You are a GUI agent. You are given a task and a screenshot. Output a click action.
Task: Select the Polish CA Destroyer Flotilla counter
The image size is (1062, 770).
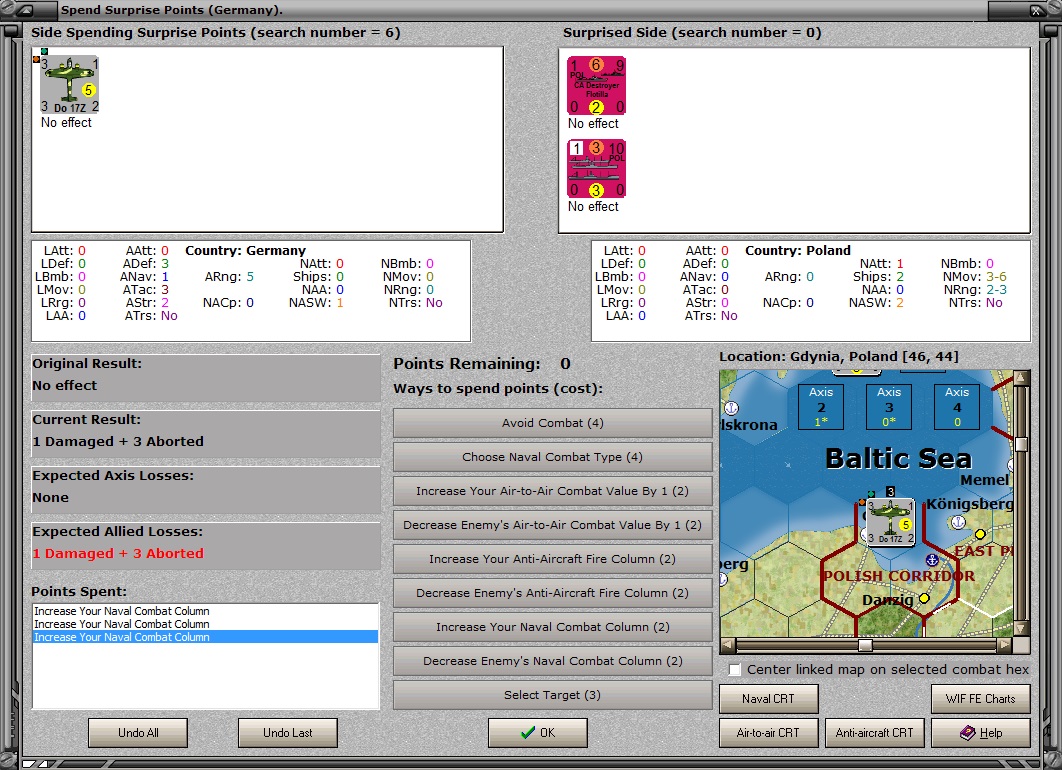pyautogui.click(x=596, y=85)
